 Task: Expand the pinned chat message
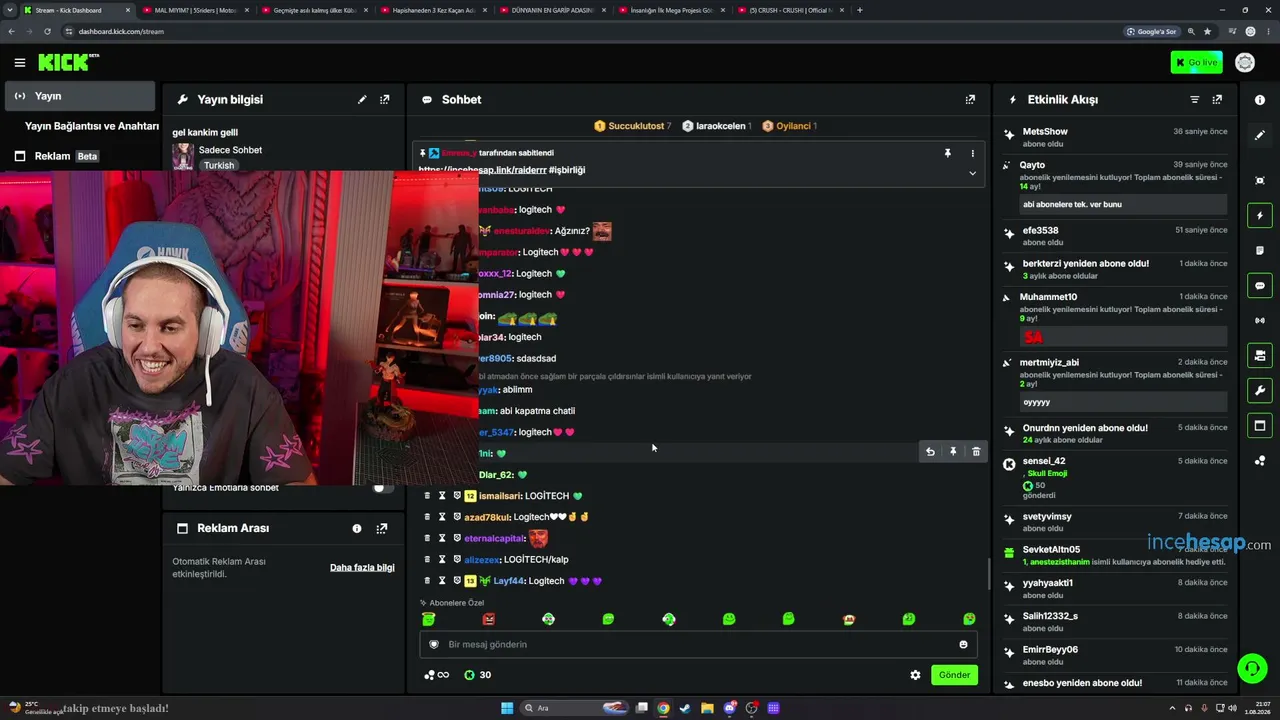(972, 173)
